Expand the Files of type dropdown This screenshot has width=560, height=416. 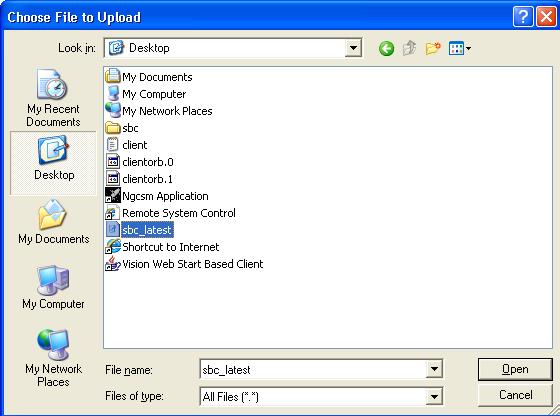tap(434, 396)
